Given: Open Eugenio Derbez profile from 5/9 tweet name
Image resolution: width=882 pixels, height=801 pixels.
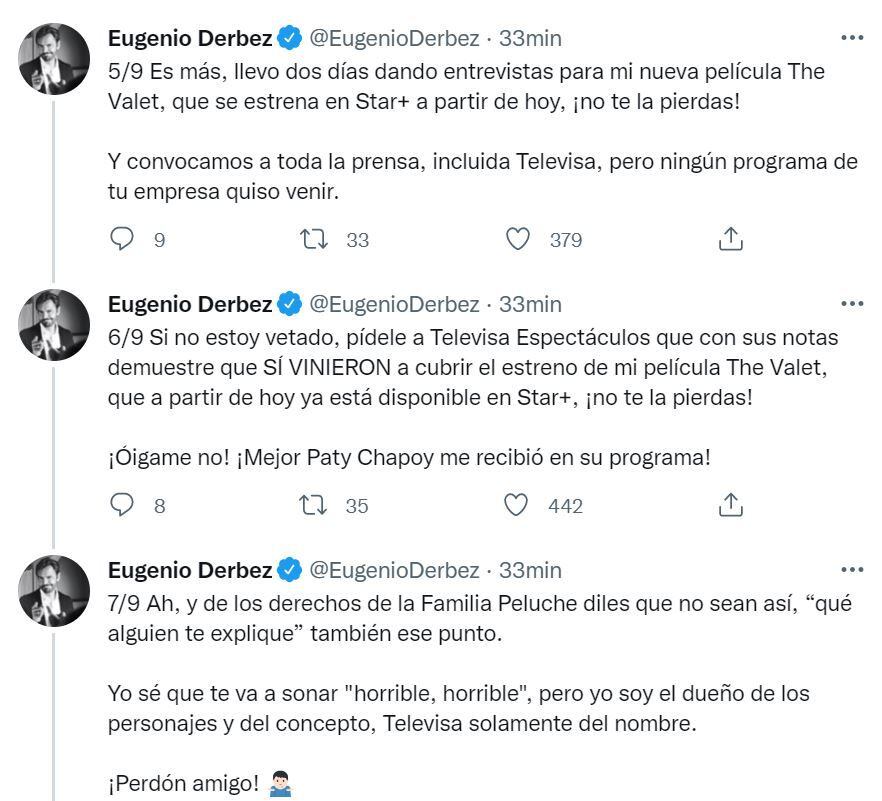Looking at the screenshot, I should tap(189, 38).
